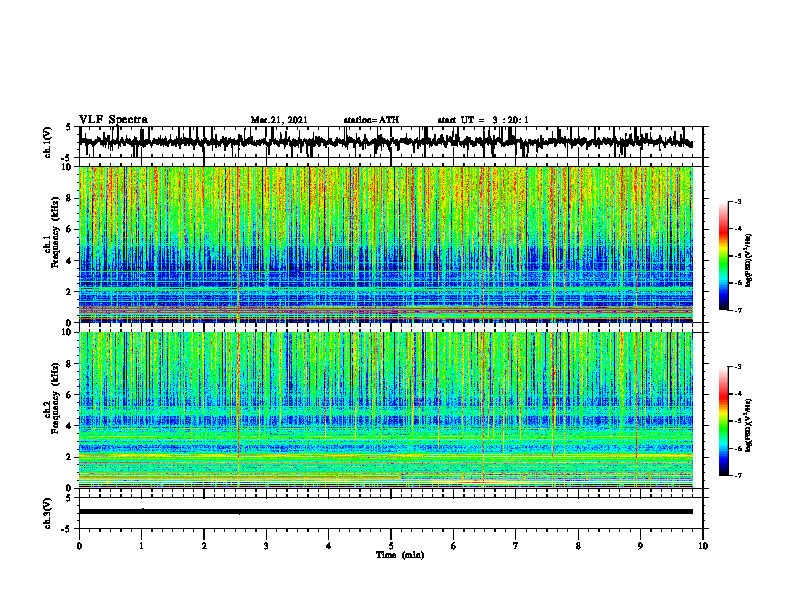Viewport: 792px width, 612px height.
Task: Click time axis tick label "7"
Action: coord(516,546)
